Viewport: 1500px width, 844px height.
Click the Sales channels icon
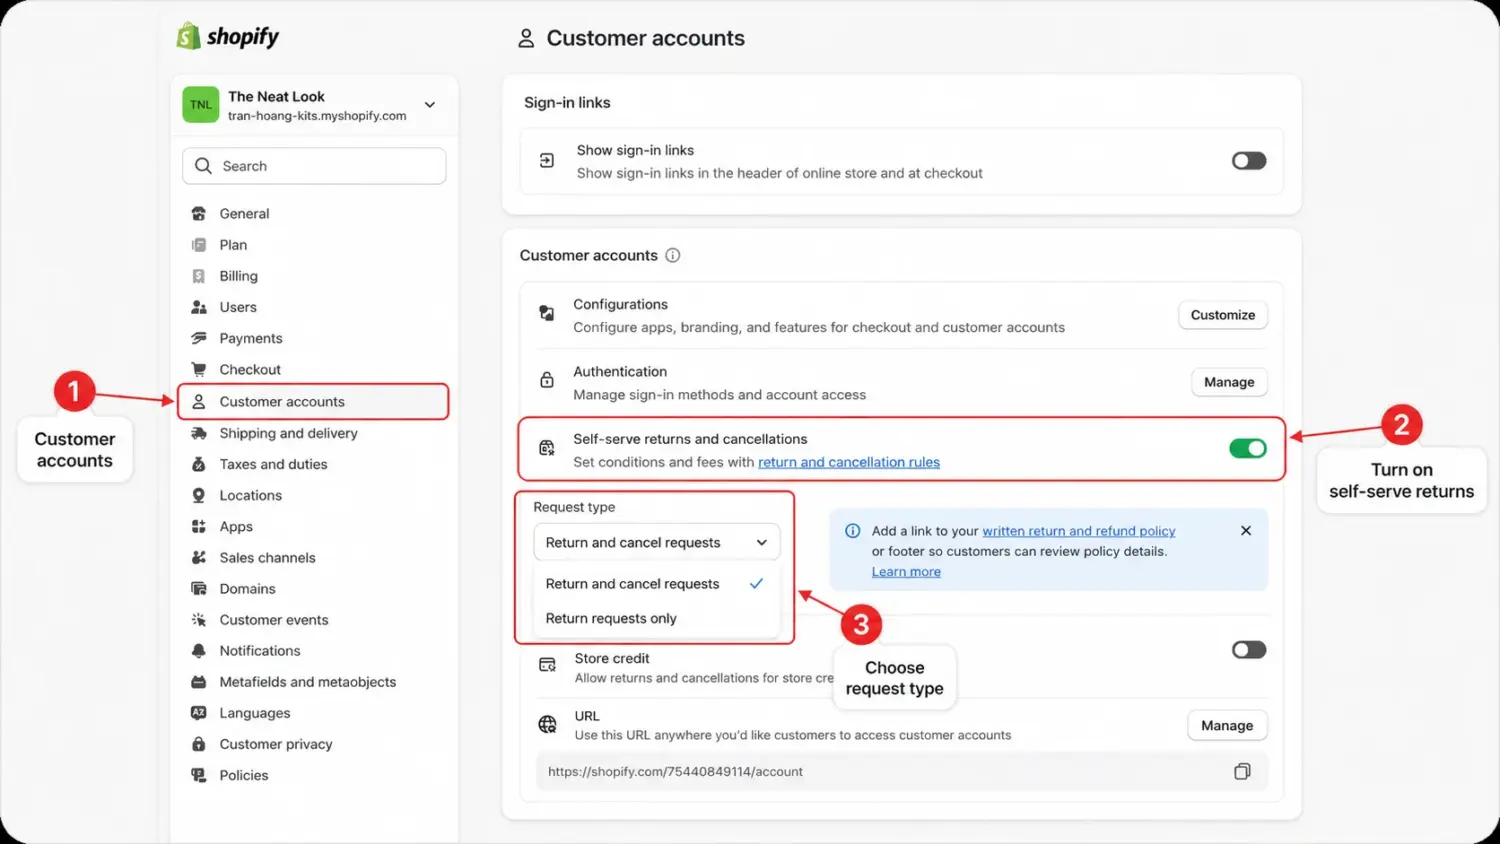click(199, 557)
